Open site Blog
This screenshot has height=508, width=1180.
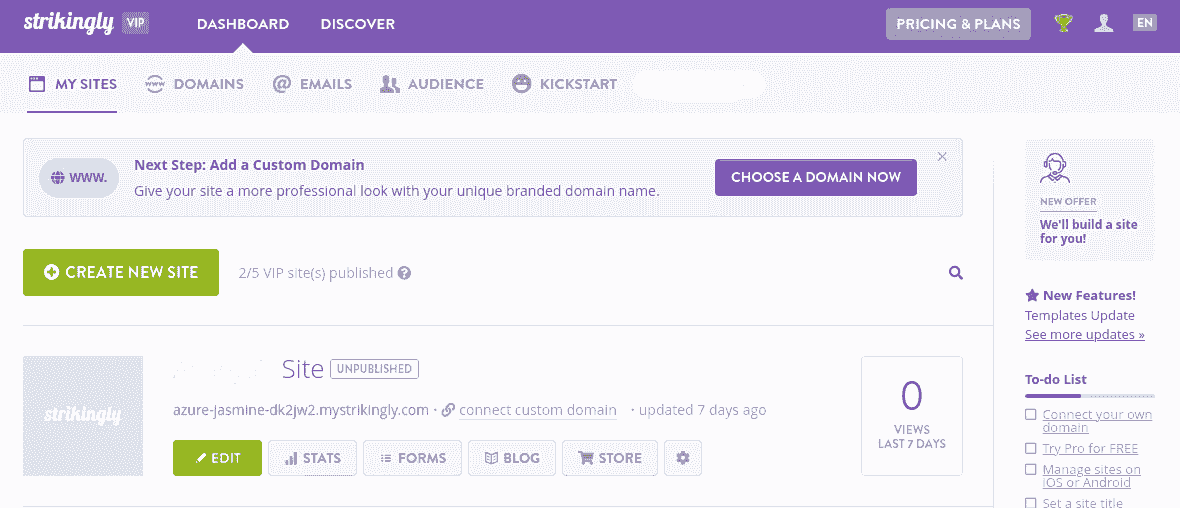[x=512, y=458]
